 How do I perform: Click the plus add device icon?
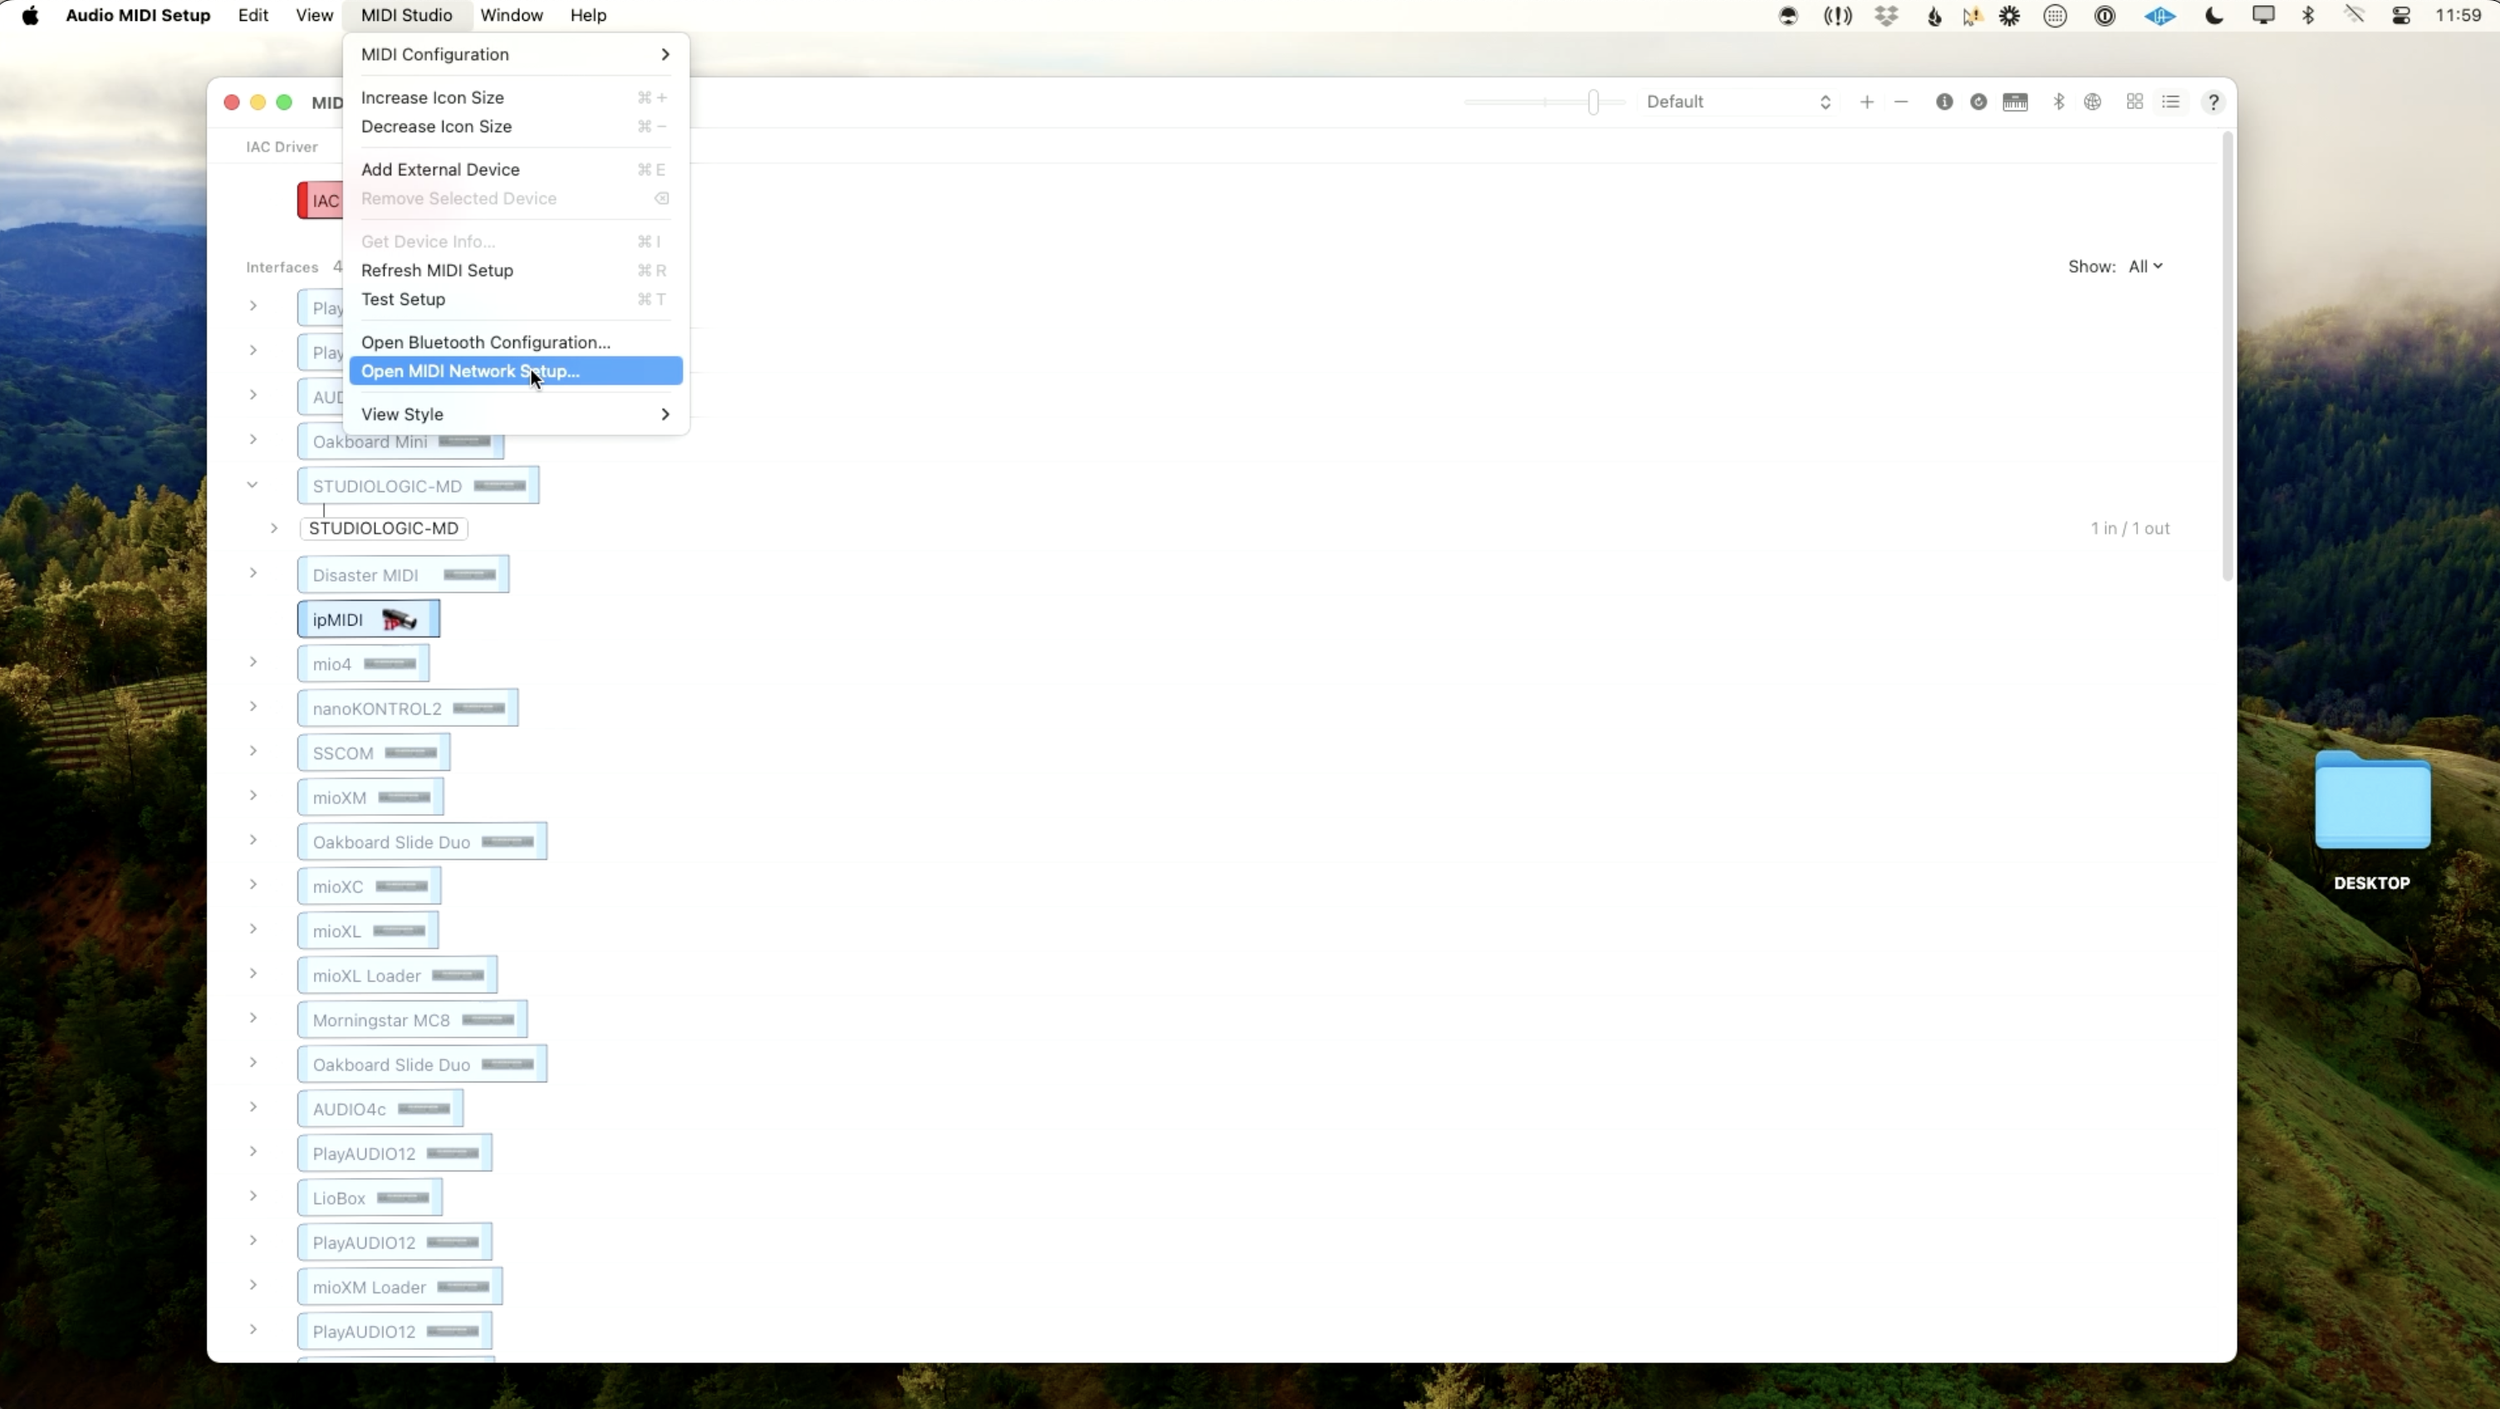(1866, 102)
